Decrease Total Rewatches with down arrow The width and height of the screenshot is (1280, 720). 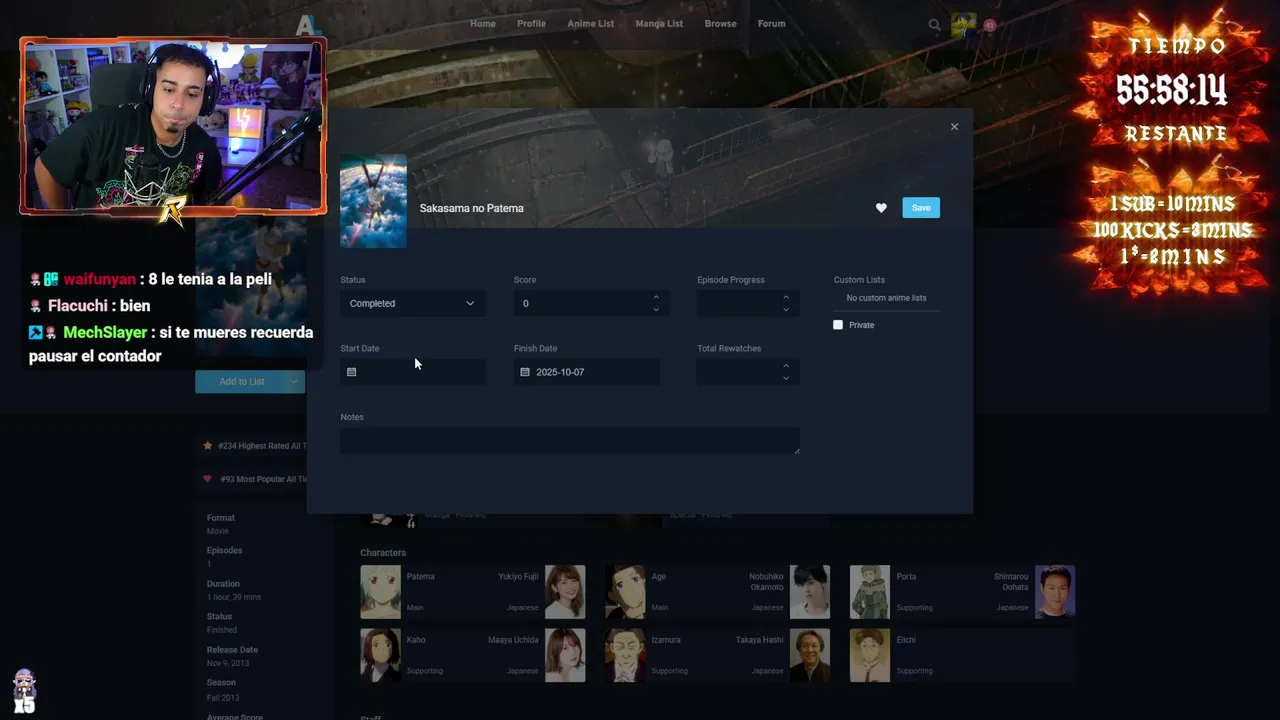pos(786,378)
